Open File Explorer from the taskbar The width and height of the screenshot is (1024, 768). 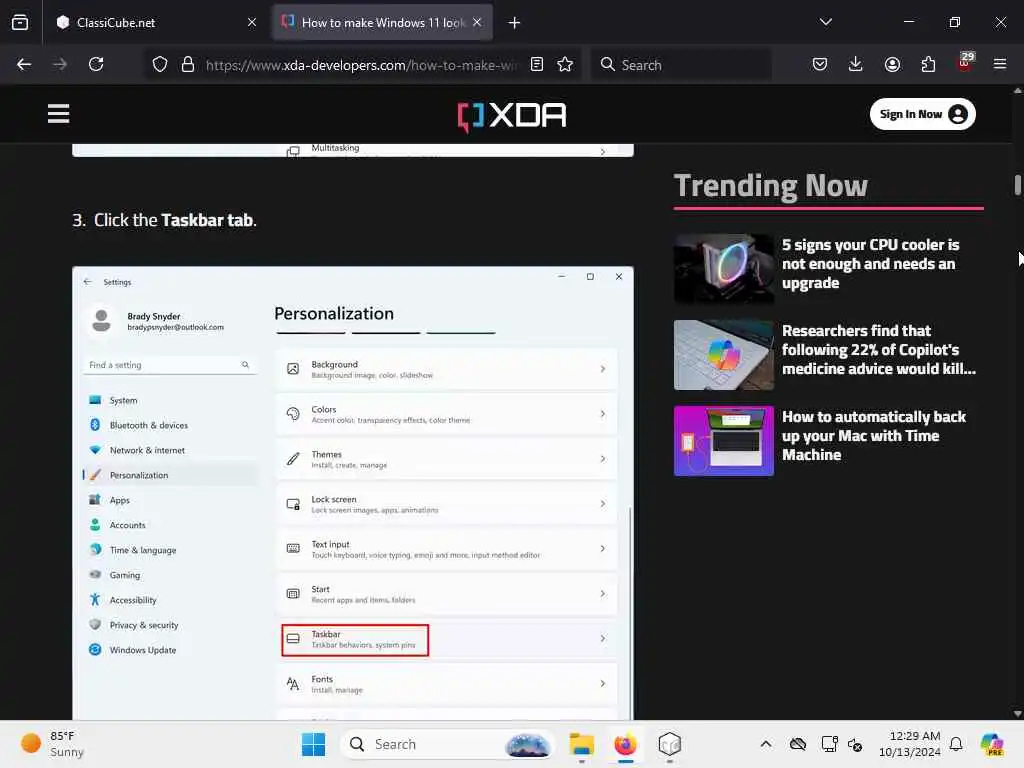pos(581,744)
